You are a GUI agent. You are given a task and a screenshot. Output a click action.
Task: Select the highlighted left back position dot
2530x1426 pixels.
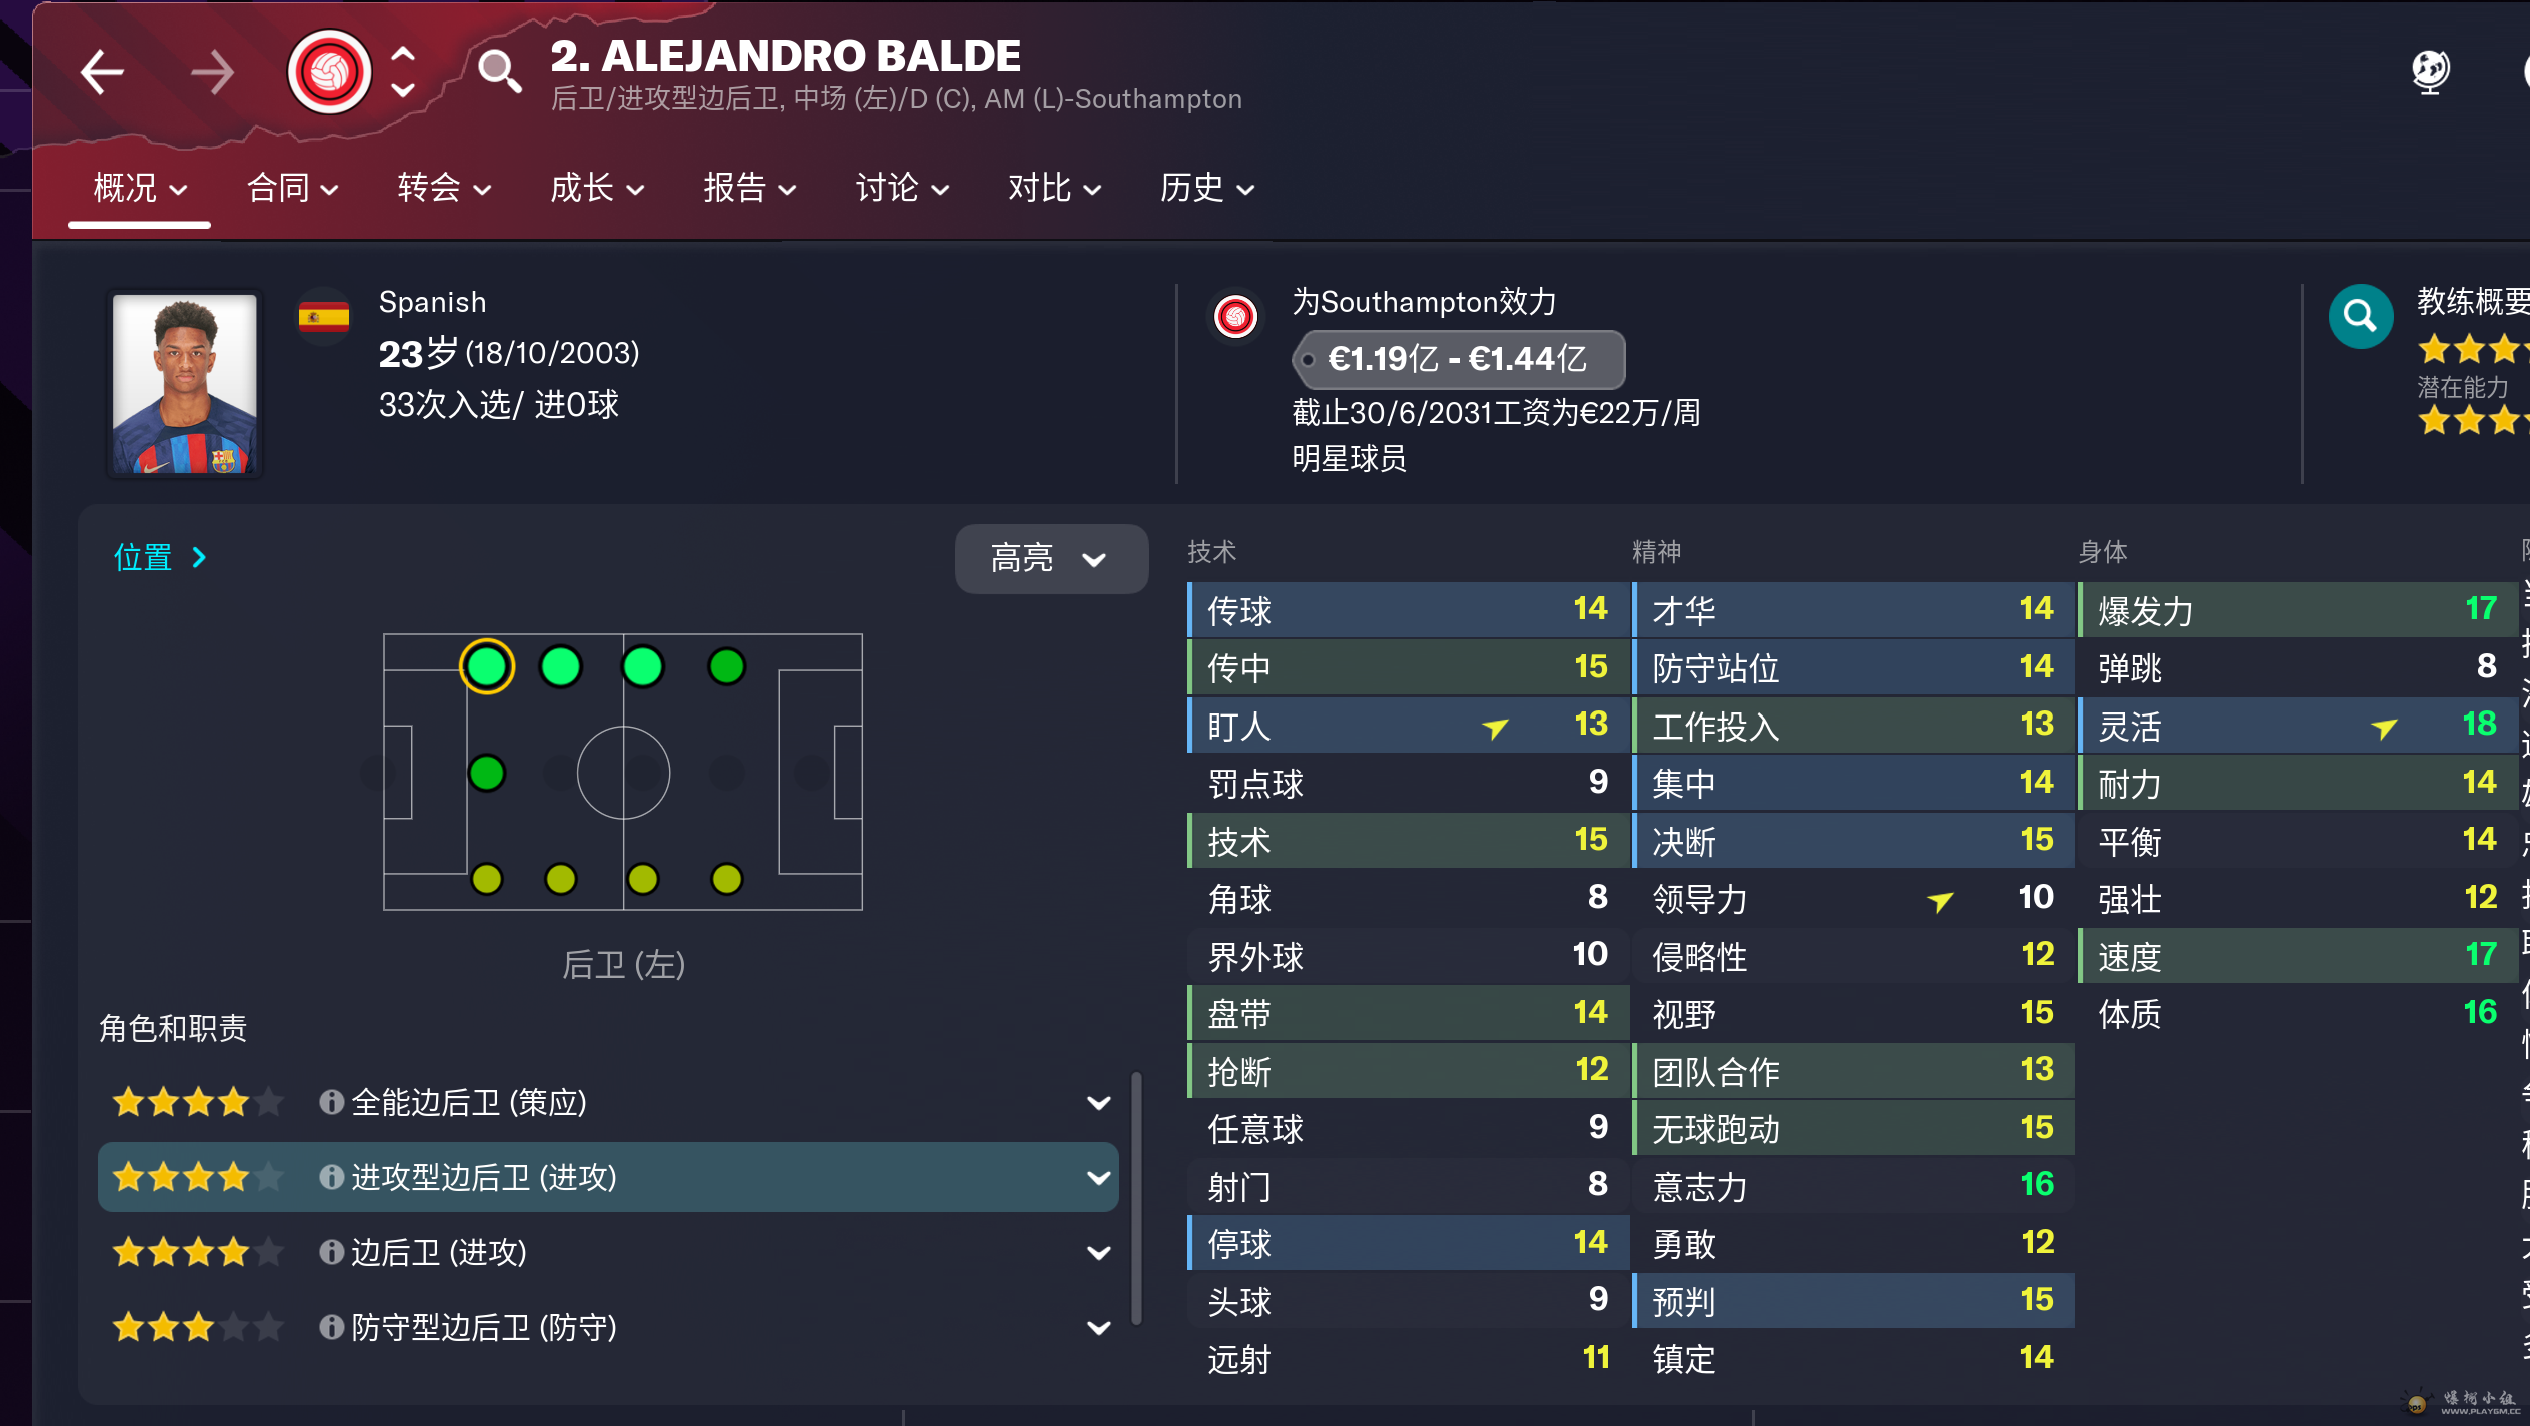[x=487, y=666]
